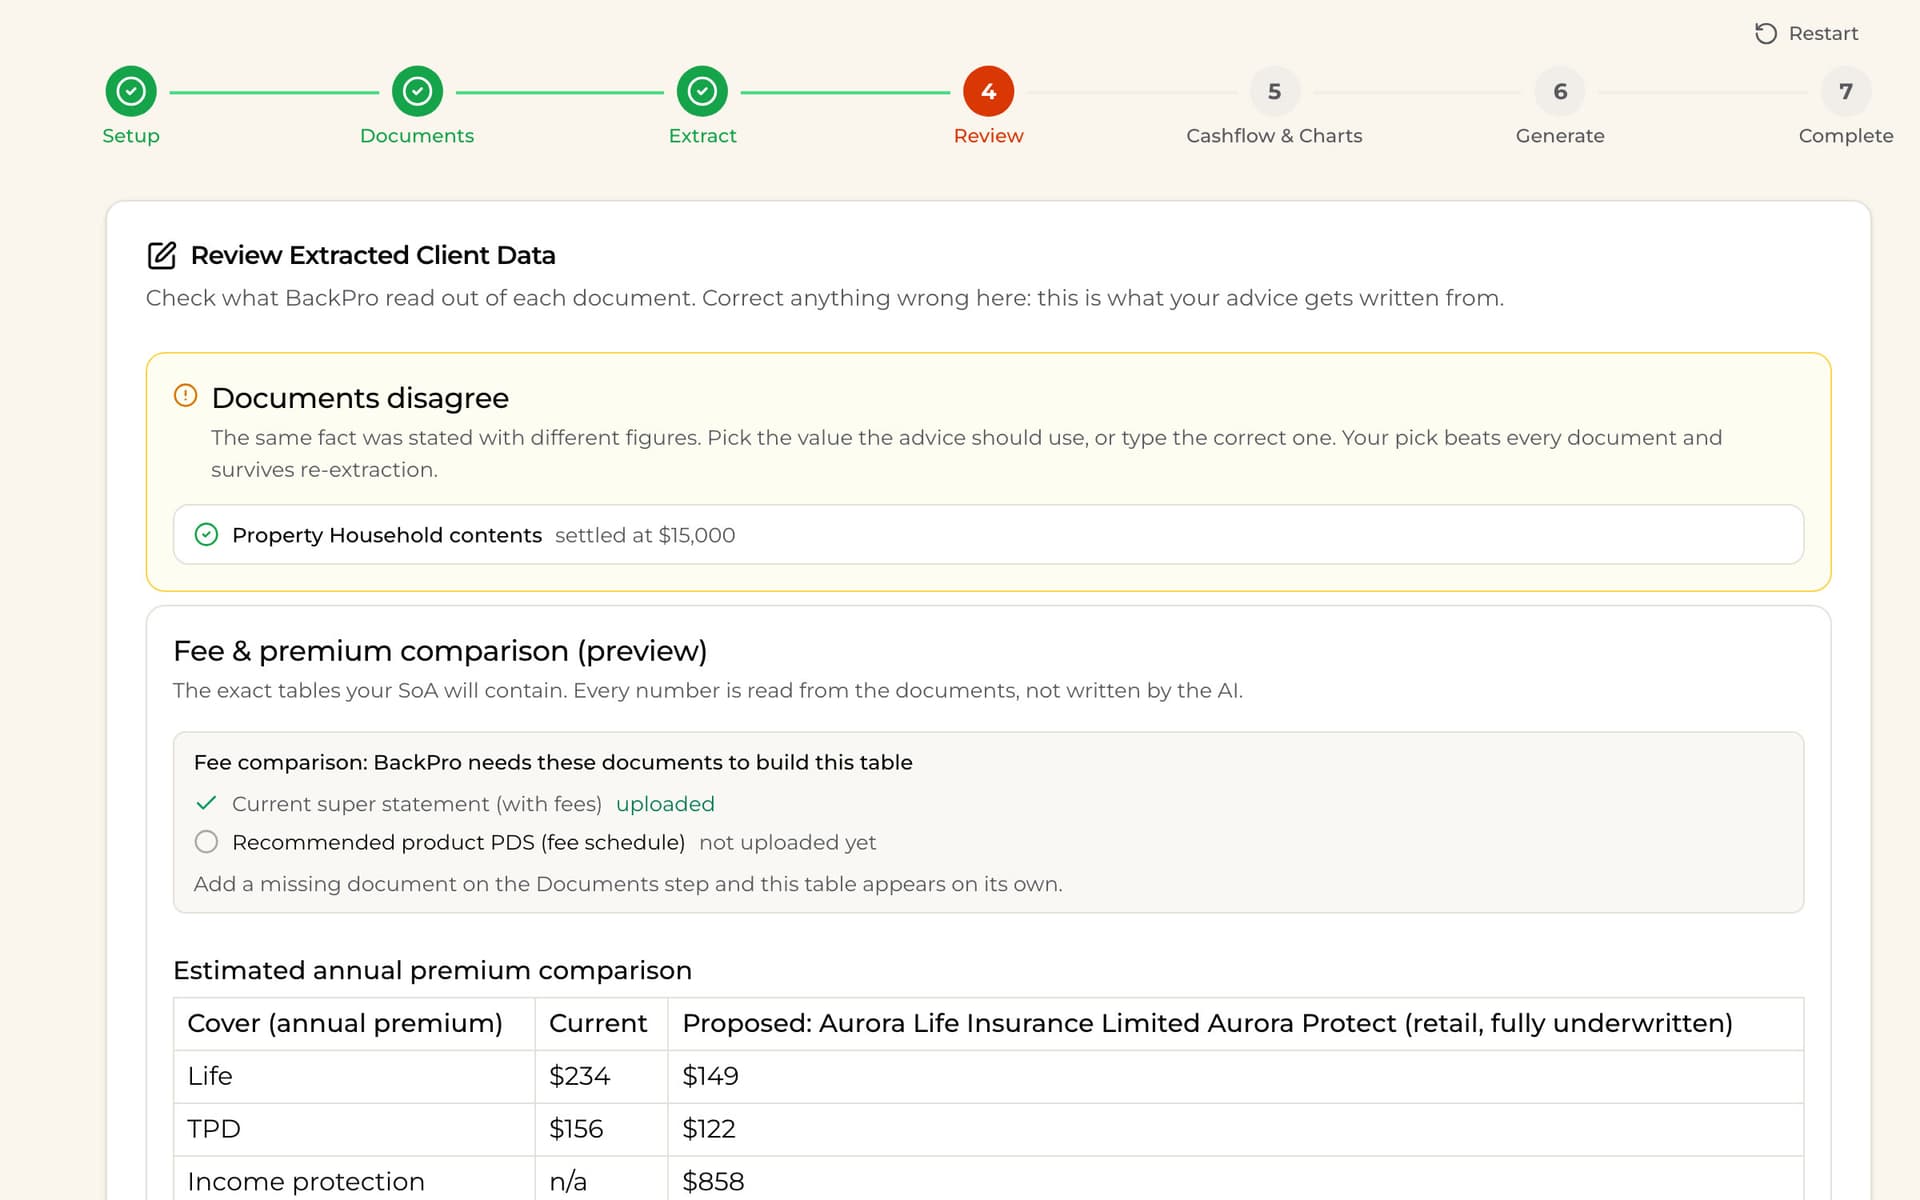
Task: Click the Documents step label
Action: click(417, 136)
